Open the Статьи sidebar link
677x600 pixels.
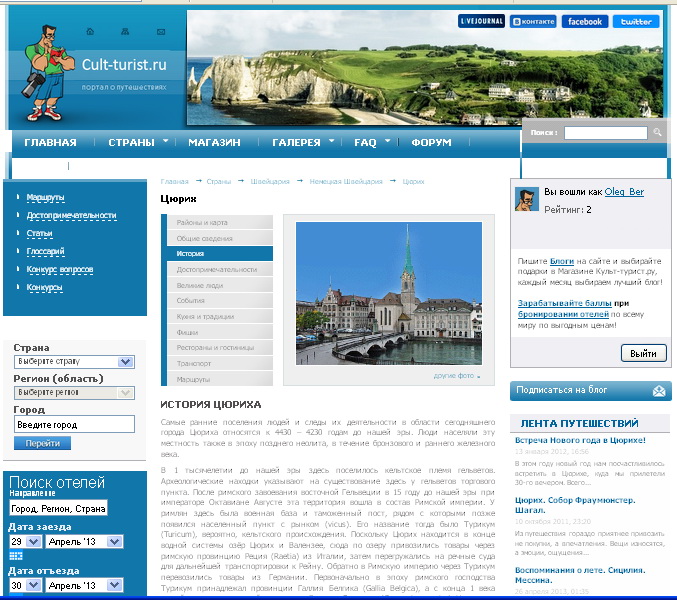39,234
